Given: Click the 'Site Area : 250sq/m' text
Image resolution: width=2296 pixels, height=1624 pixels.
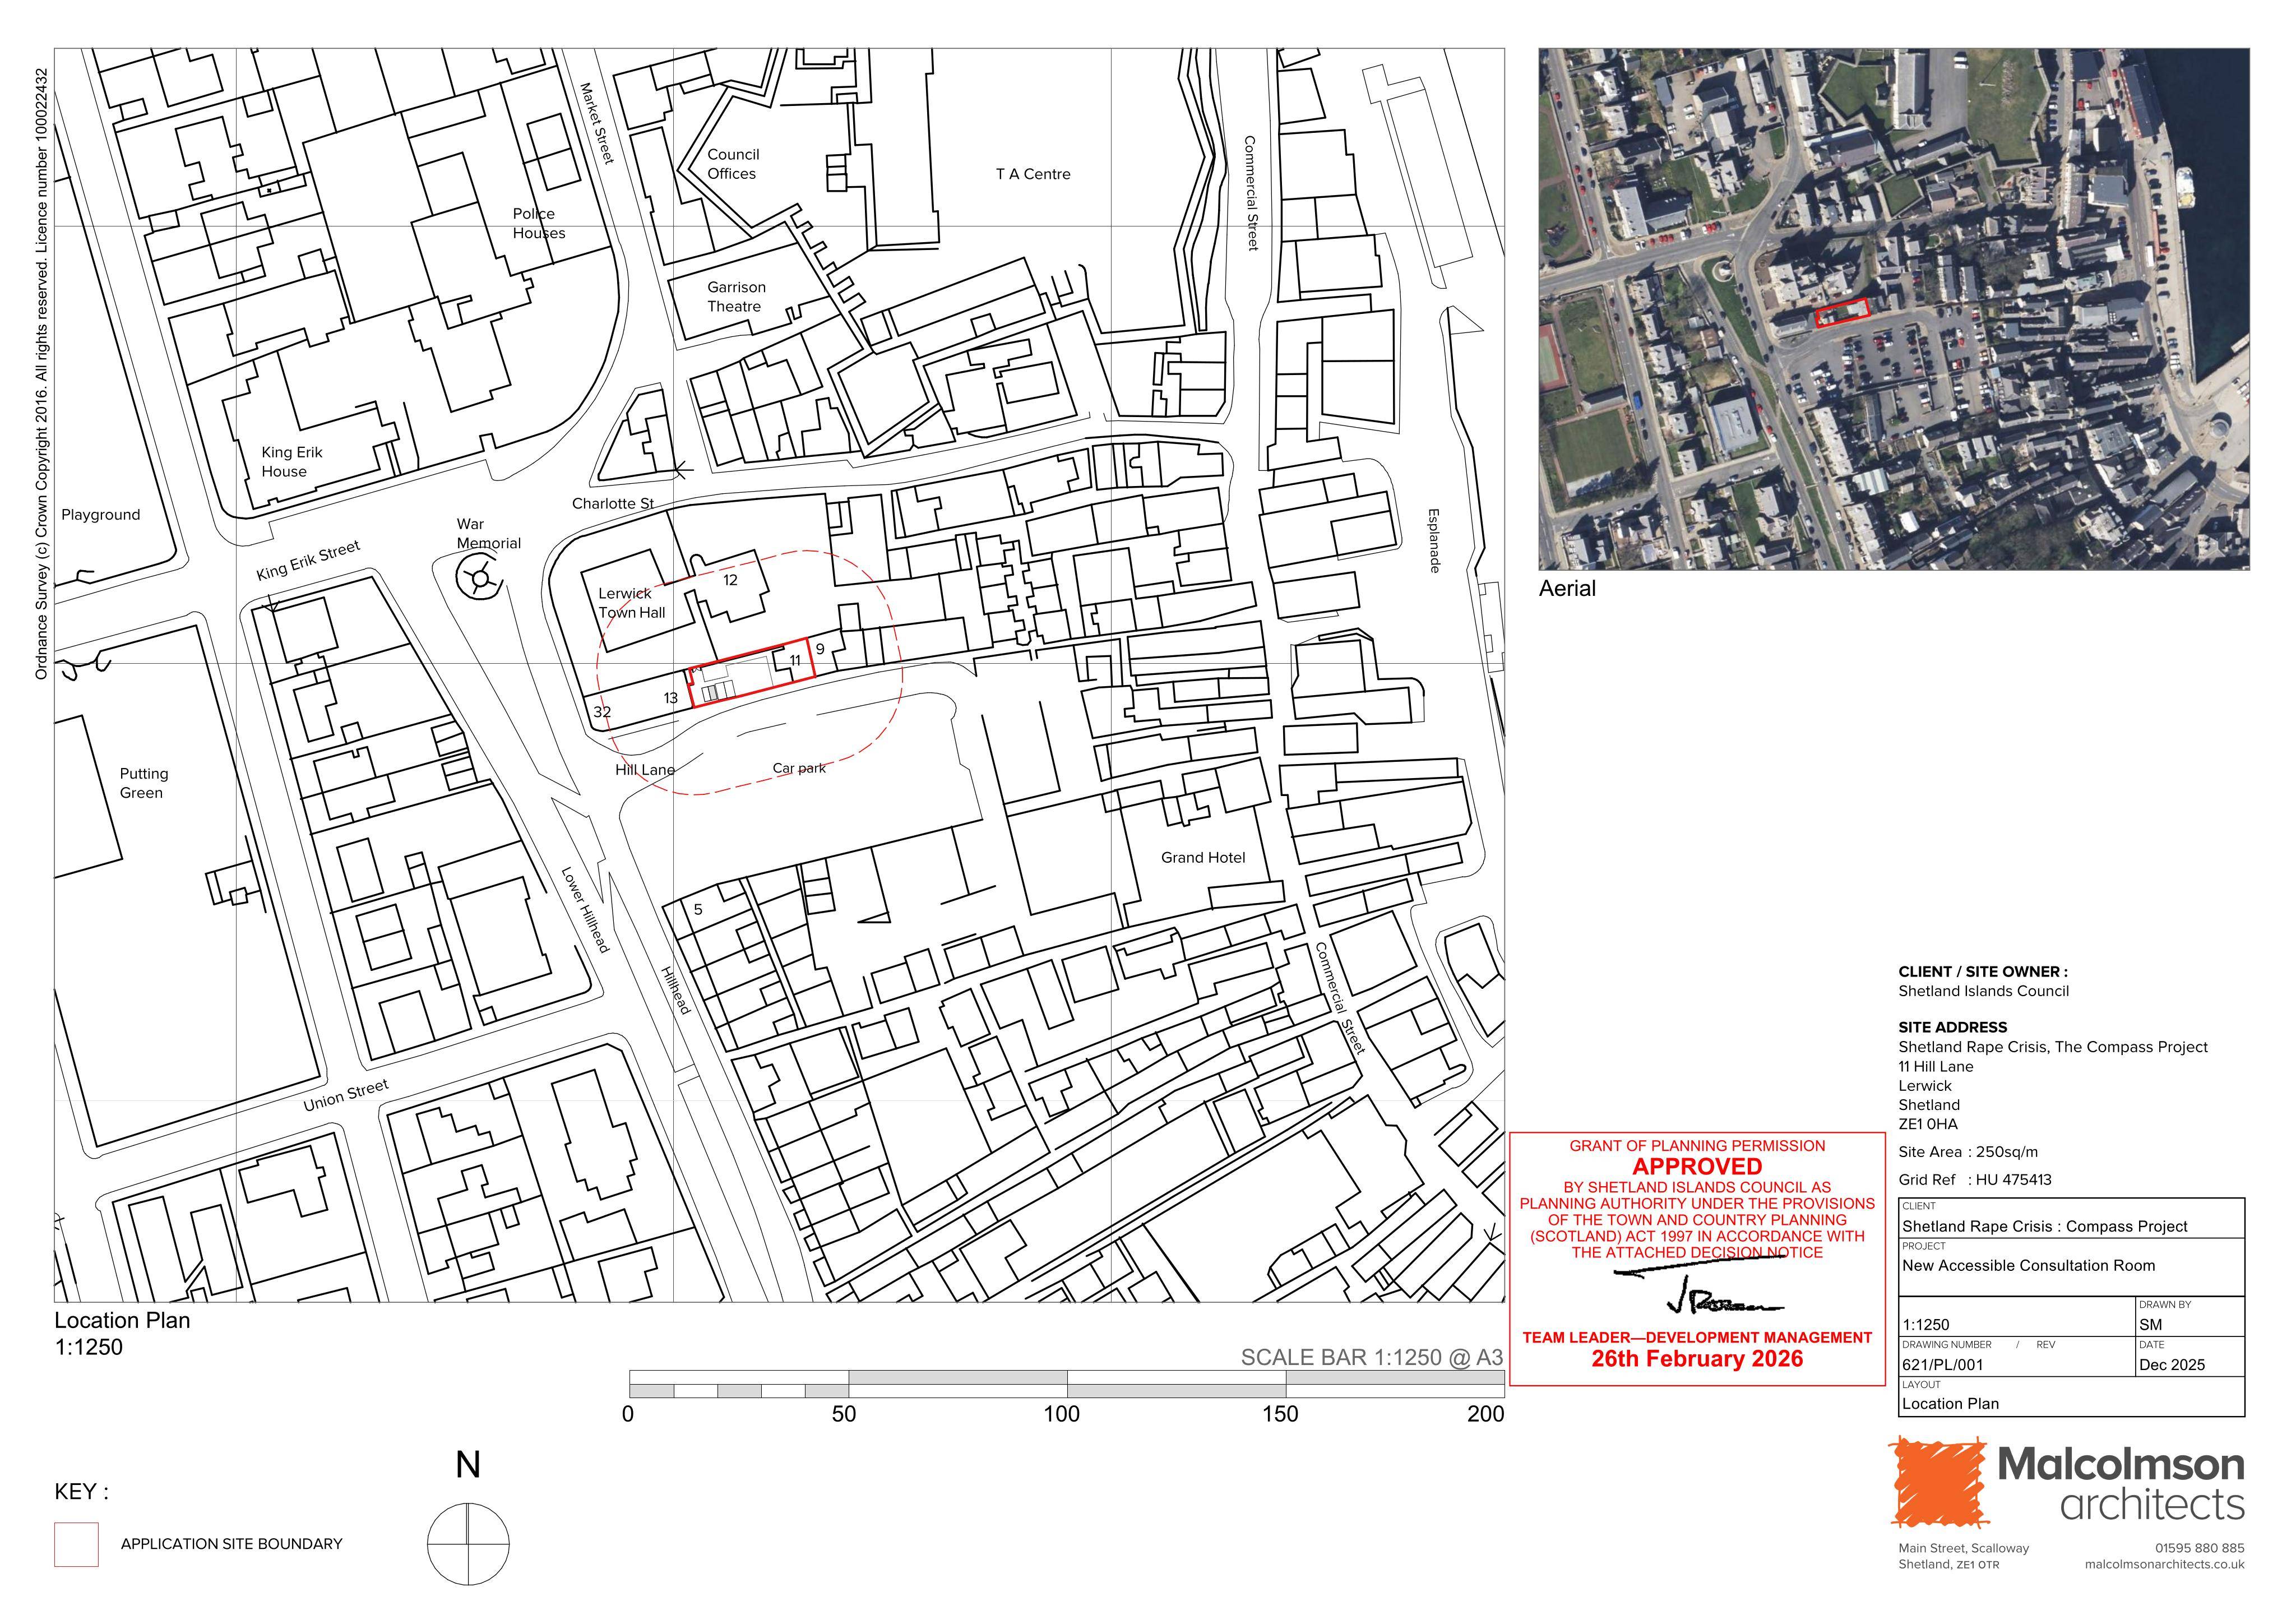Looking at the screenshot, I should point(1968,1152).
